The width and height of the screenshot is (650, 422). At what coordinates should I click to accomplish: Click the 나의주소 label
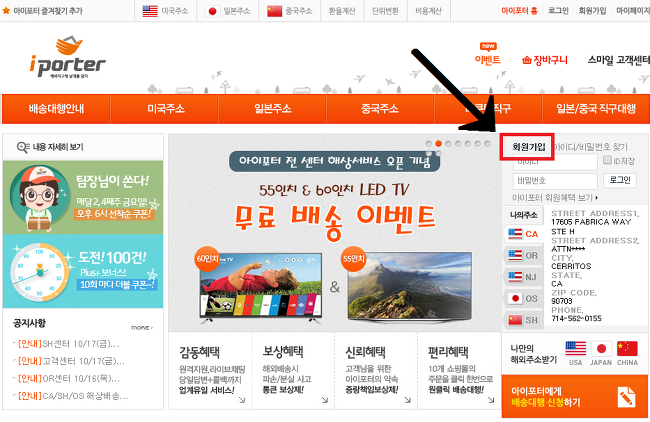pos(524,215)
